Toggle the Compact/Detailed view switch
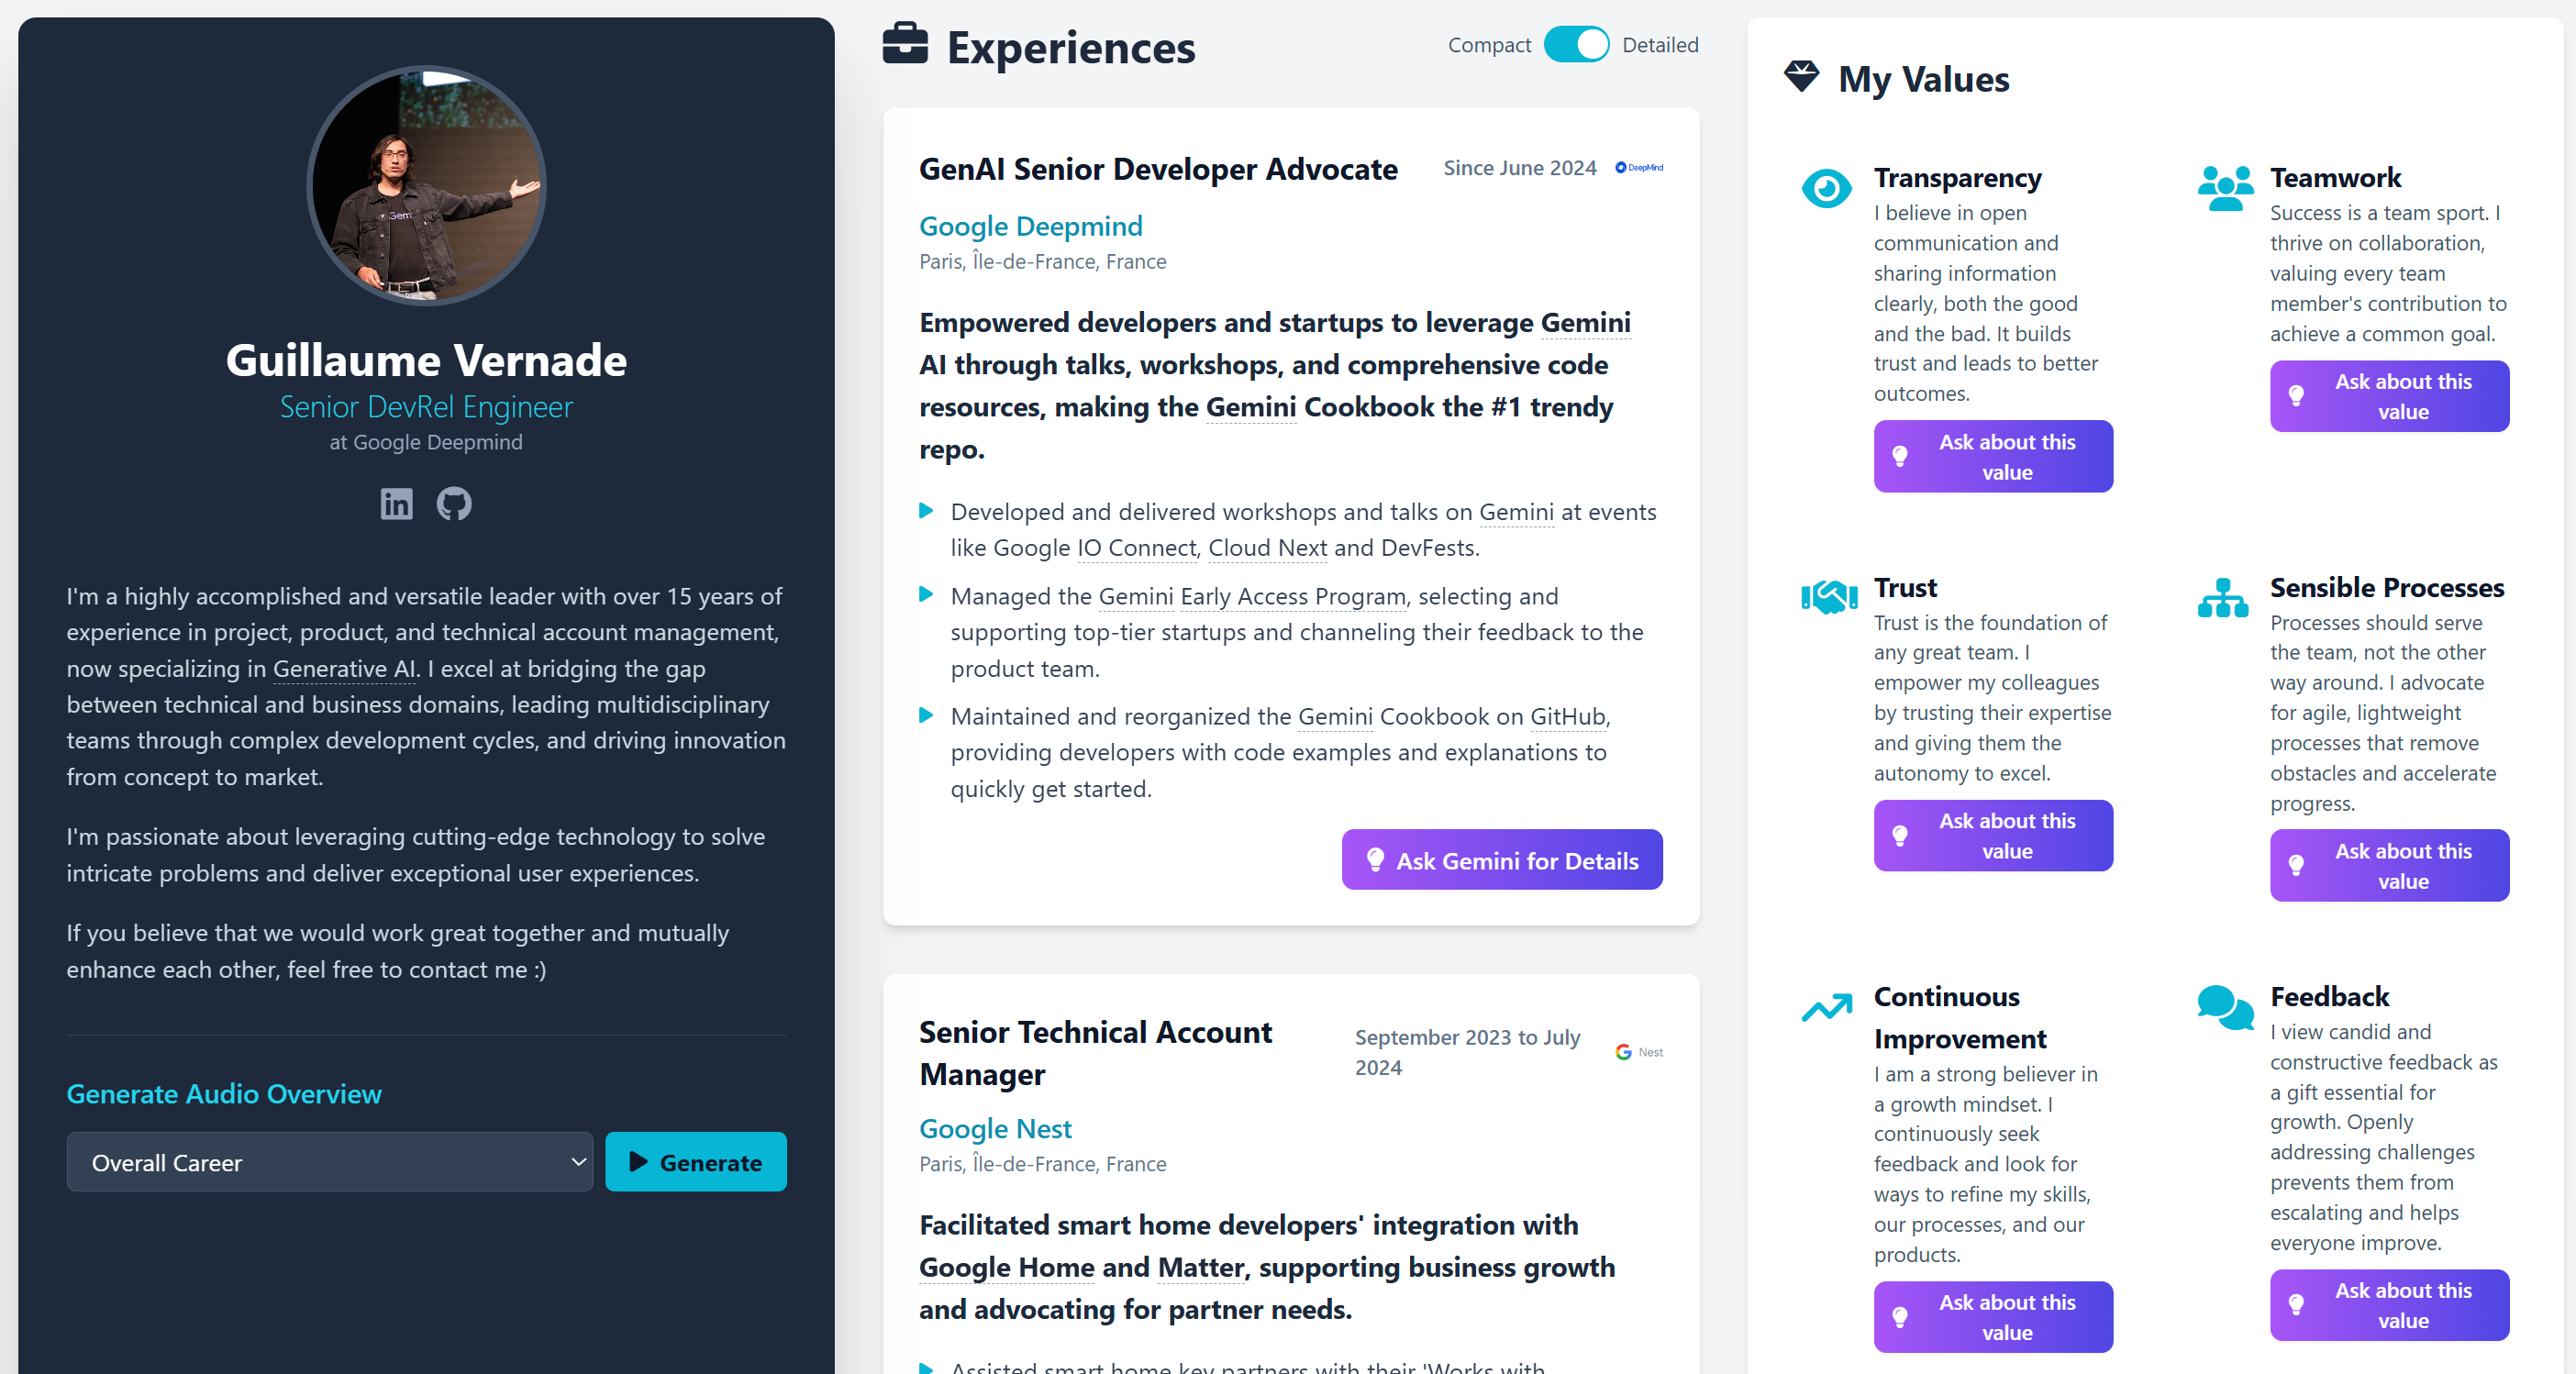 (1576, 45)
